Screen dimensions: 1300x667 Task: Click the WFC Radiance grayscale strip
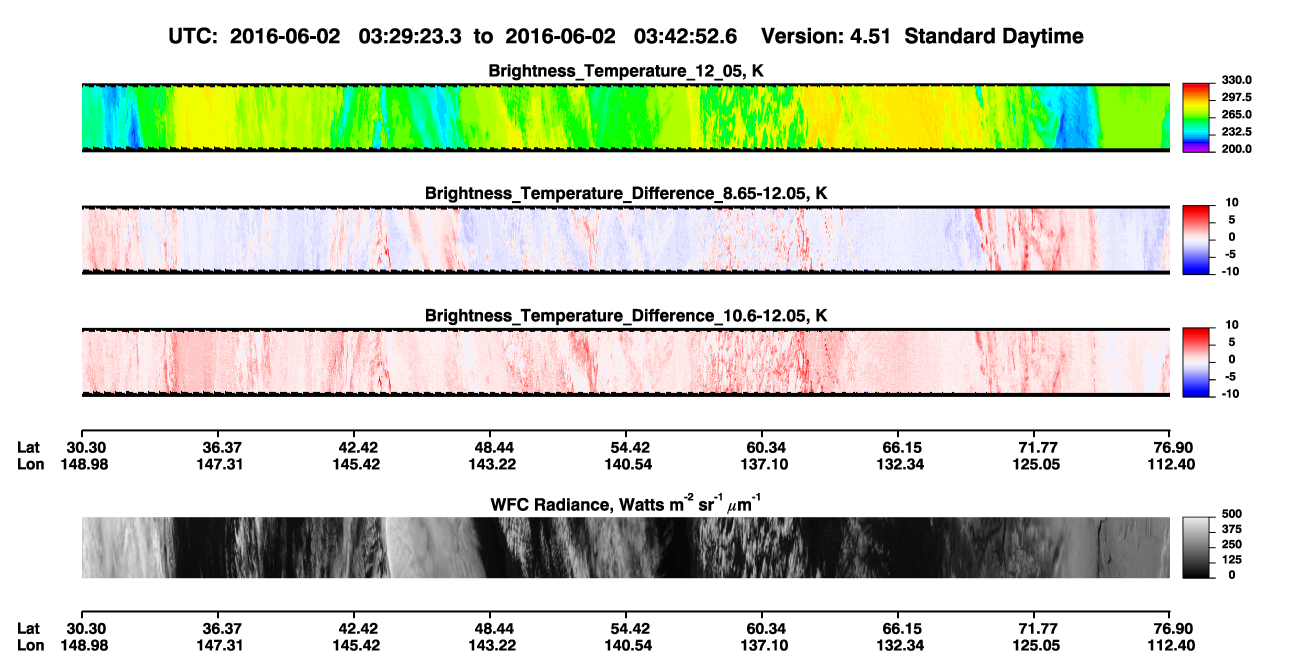coord(625,547)
